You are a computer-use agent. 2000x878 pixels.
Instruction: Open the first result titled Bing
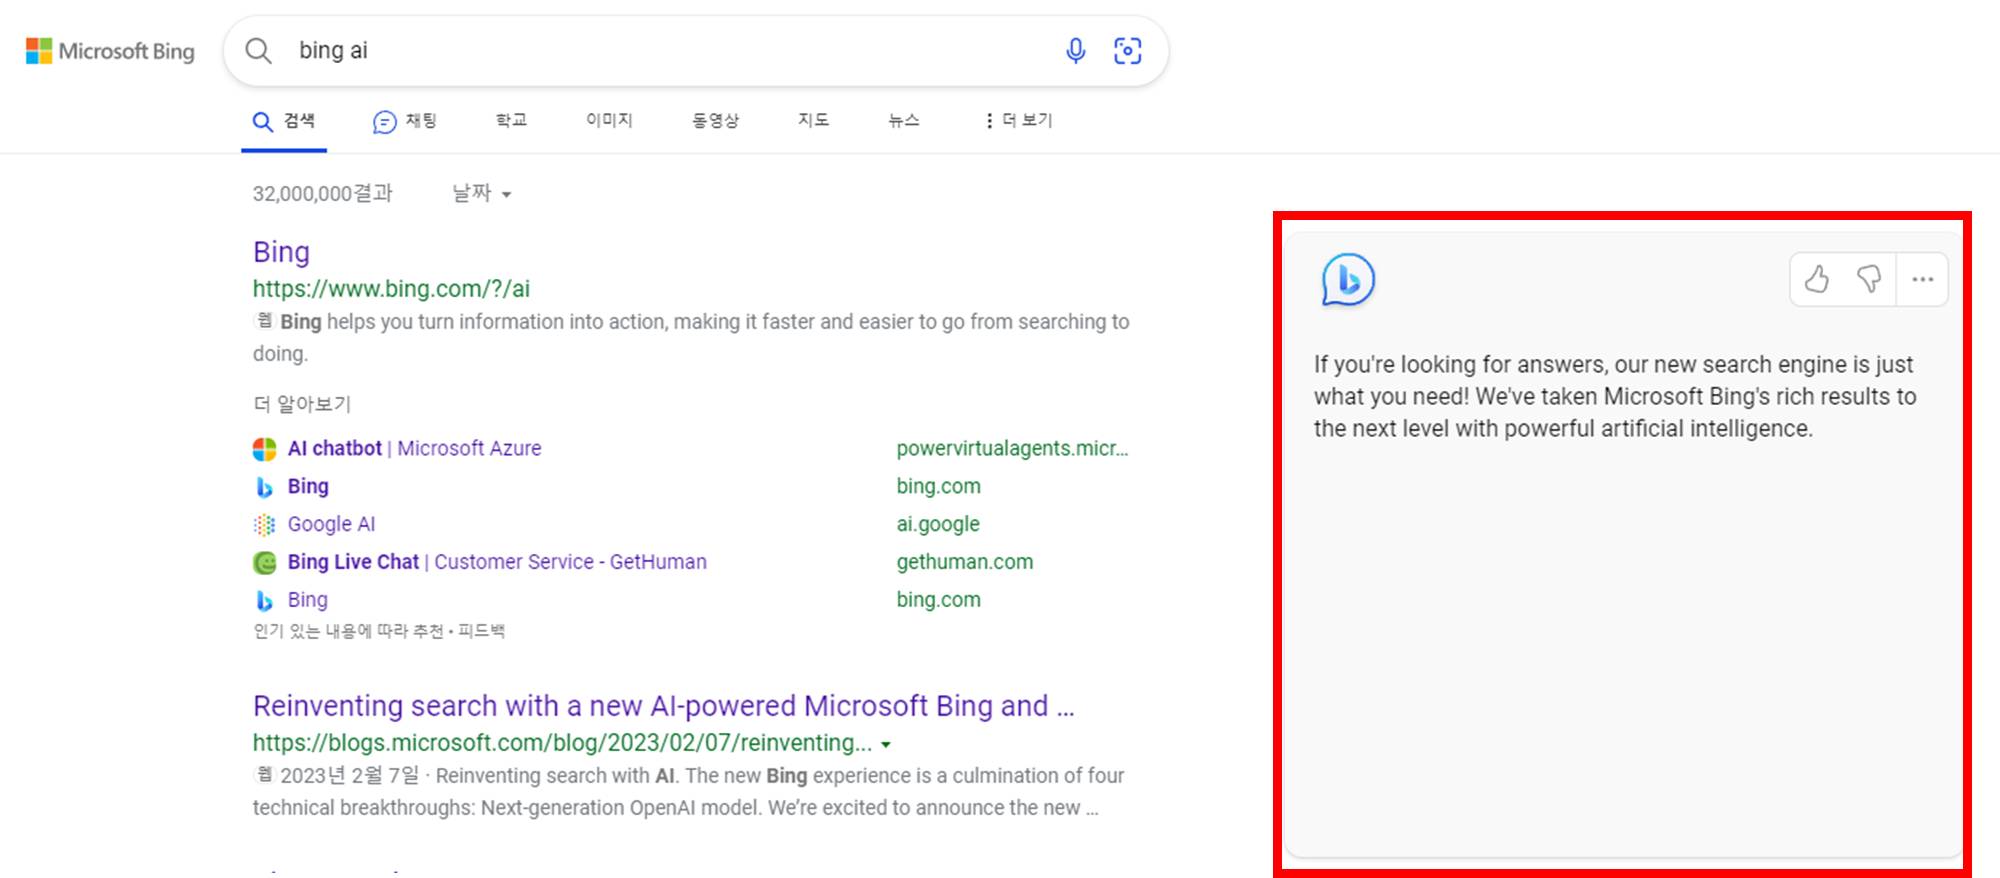coord(281,252)
